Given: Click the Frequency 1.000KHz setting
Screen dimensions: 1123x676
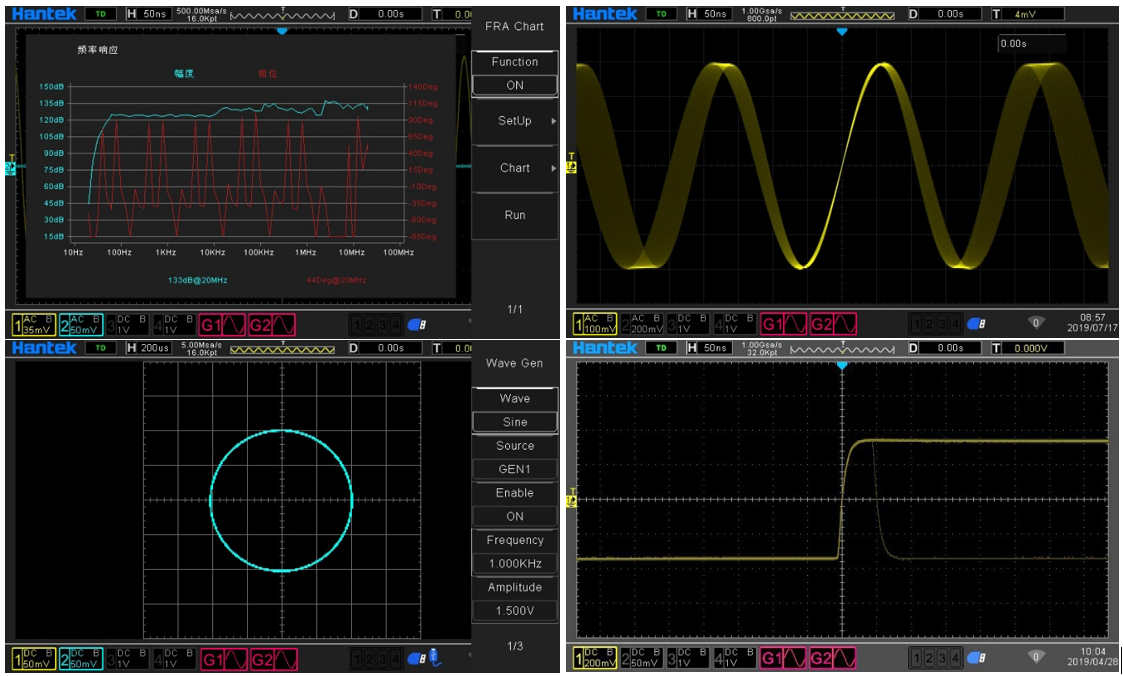Looking at the screenshot, I should coord(514,563).
